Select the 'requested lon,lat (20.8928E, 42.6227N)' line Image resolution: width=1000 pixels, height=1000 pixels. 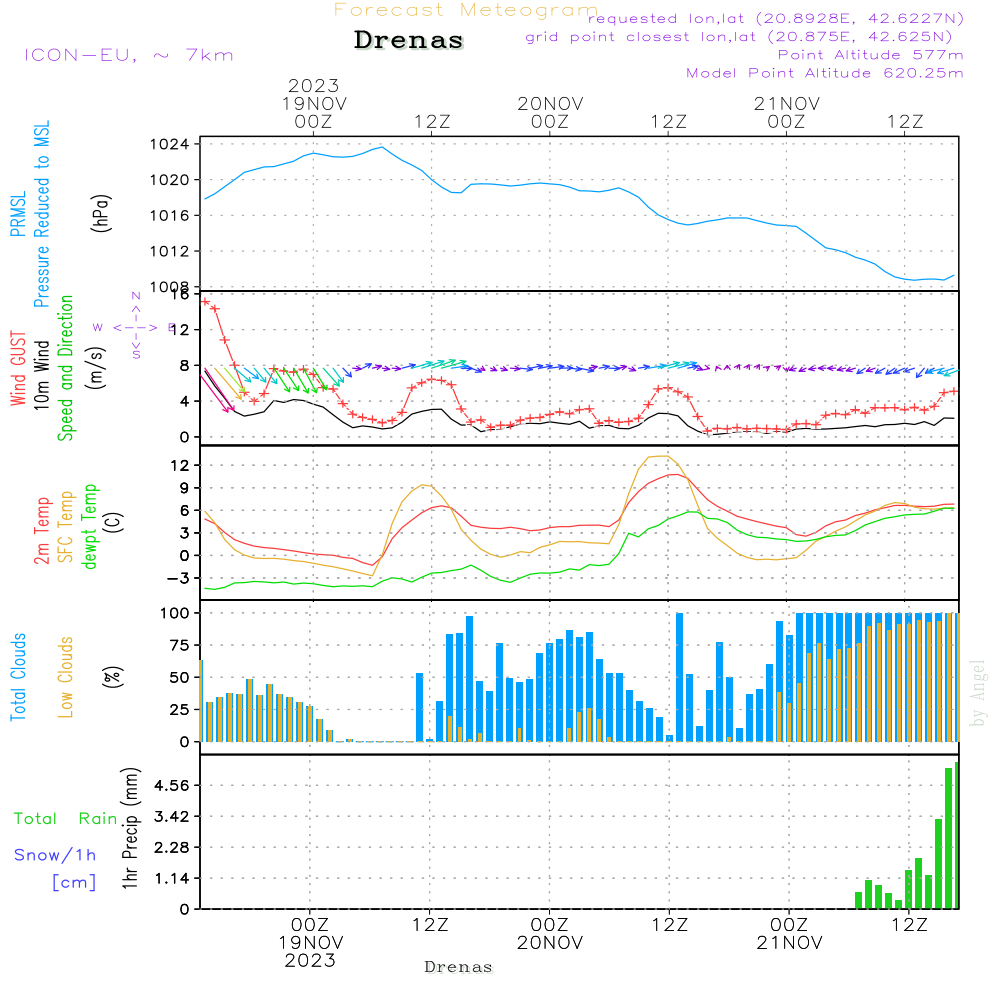click(x=775, y=18)
